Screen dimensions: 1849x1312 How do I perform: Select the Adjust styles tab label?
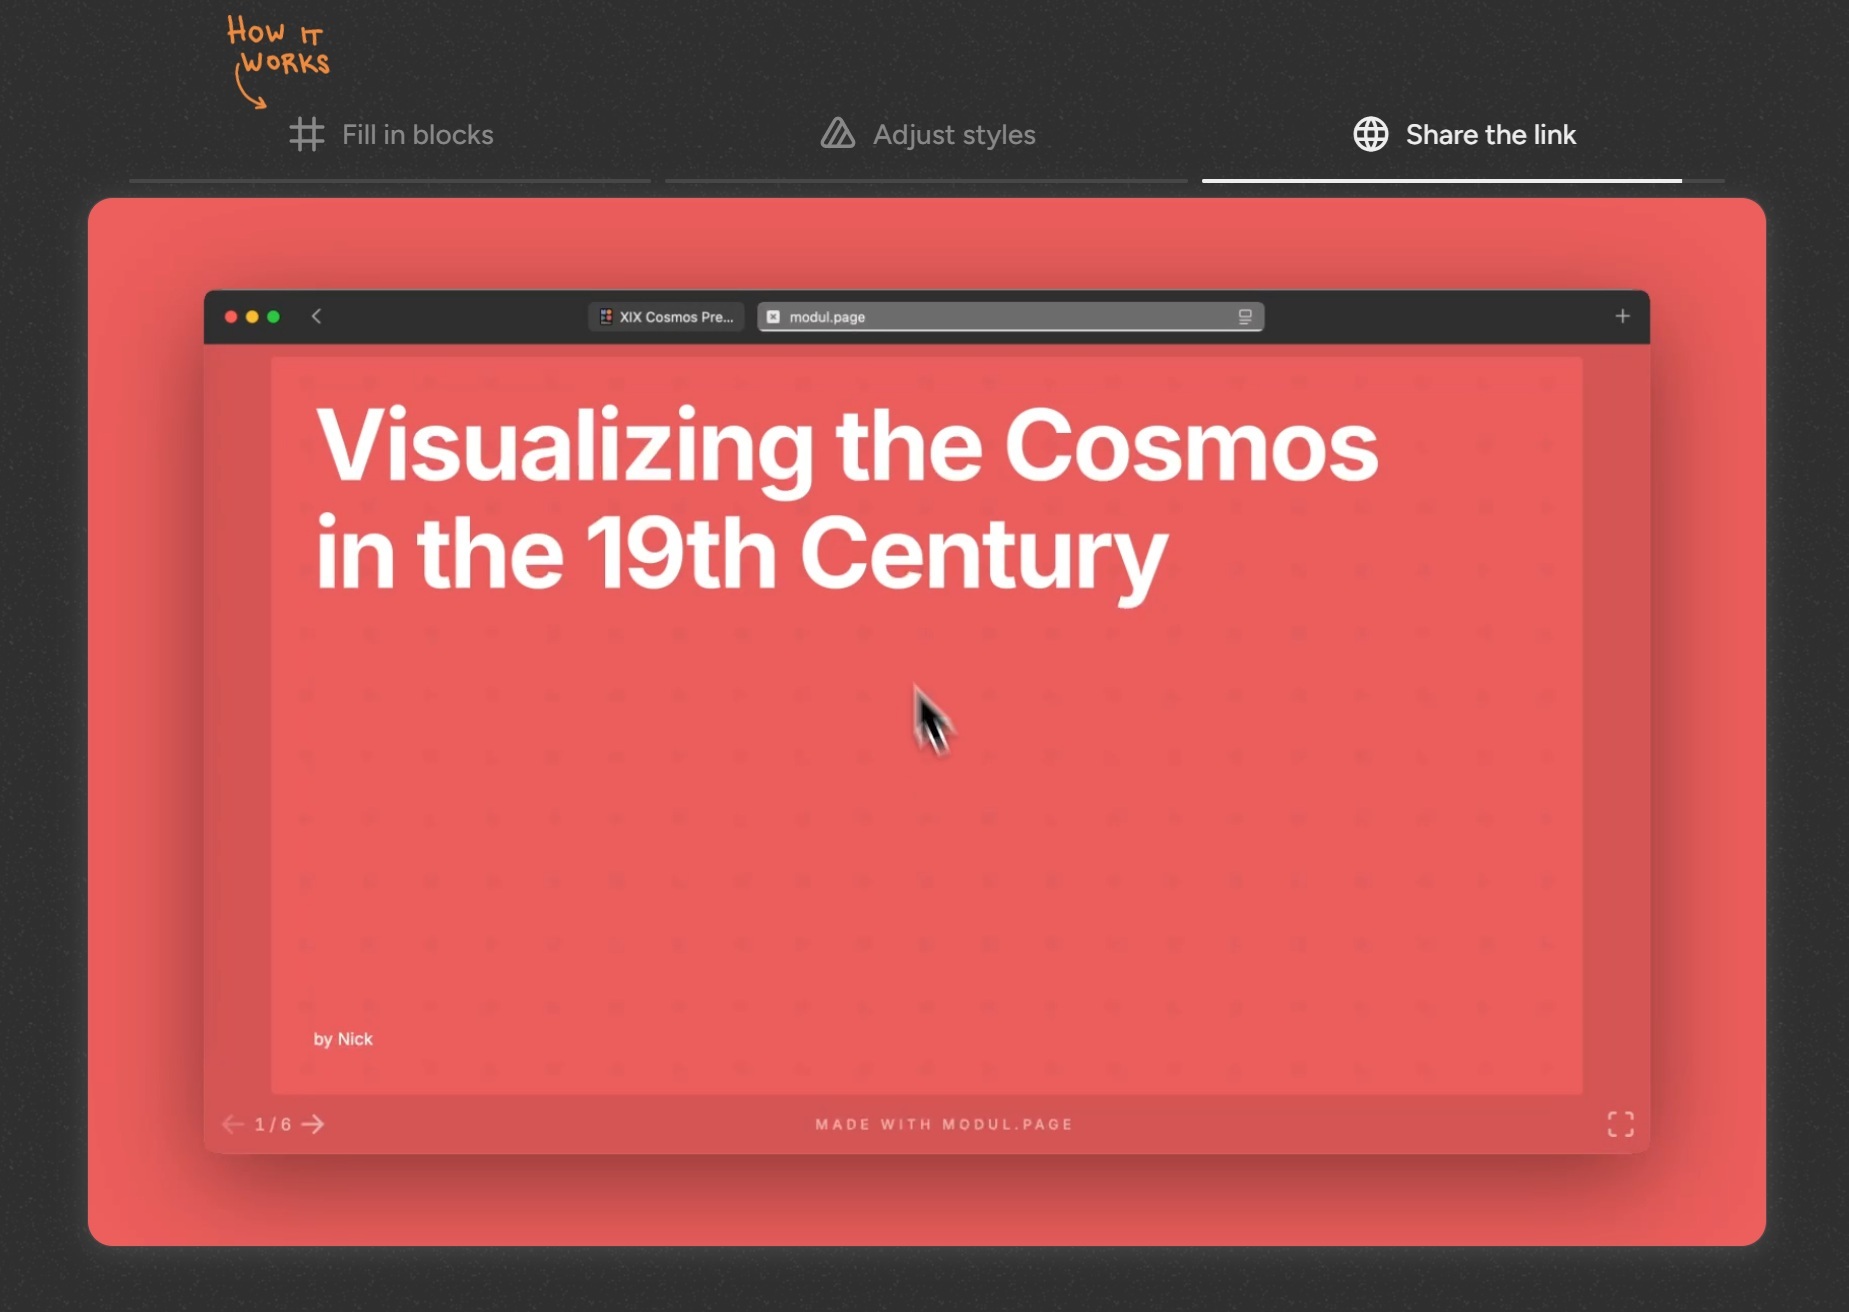point(954,135)
